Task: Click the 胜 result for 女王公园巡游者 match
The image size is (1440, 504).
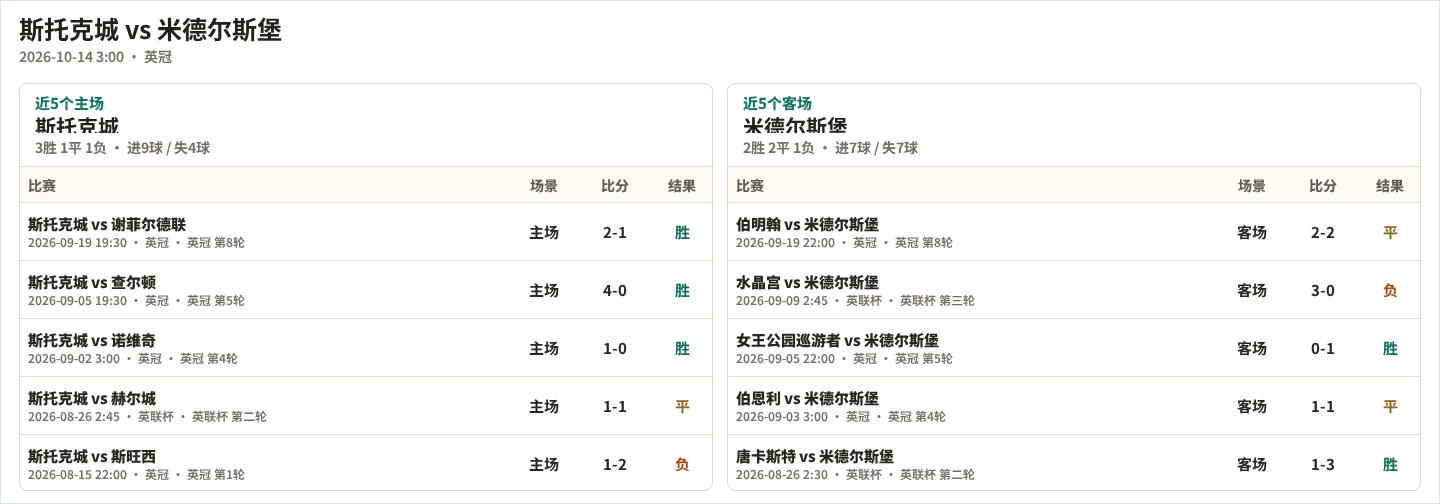Action: (1390, 349)
